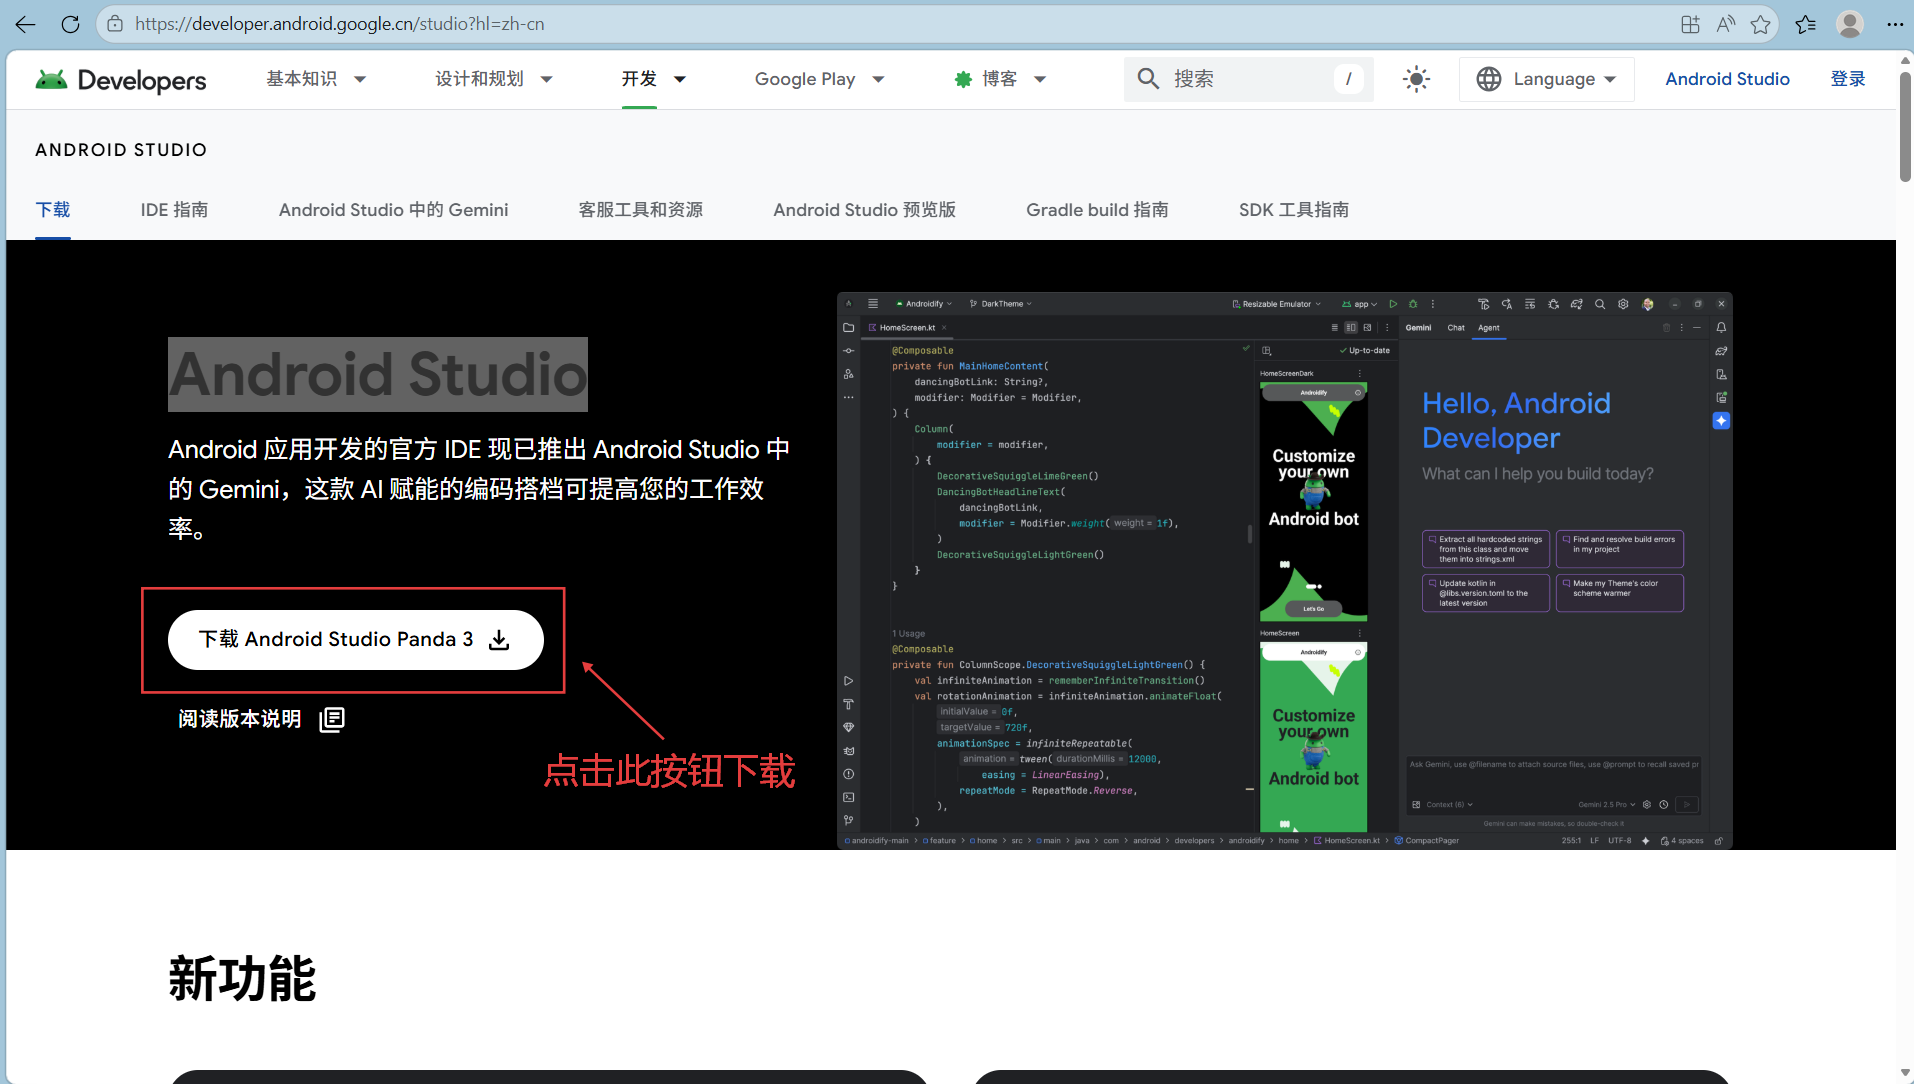Image resolution: width=1914 pixels, height=1084 pixels.
Task: Switch to Gradle build 指南 tab
Action: [1097, 210]
